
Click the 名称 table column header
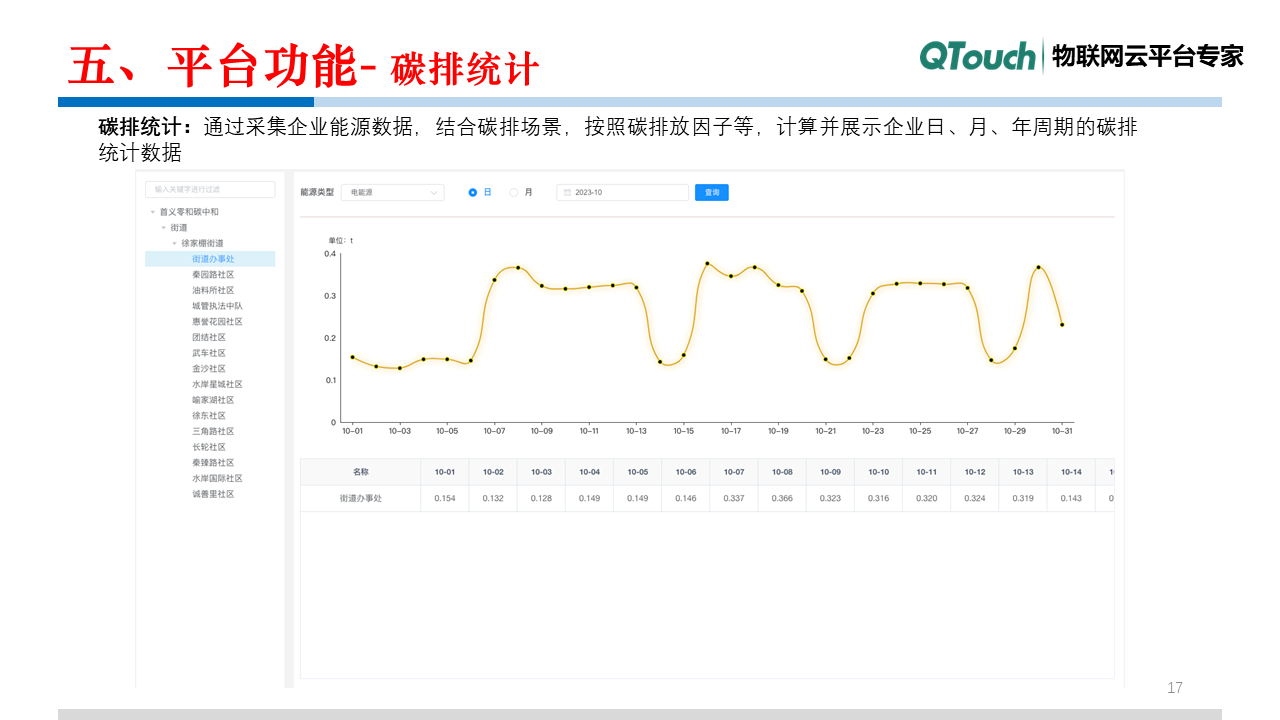coord(360,472)
